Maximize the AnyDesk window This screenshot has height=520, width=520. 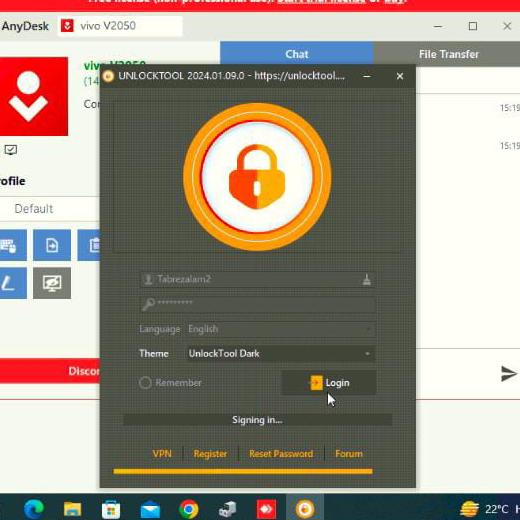[473, 26]
